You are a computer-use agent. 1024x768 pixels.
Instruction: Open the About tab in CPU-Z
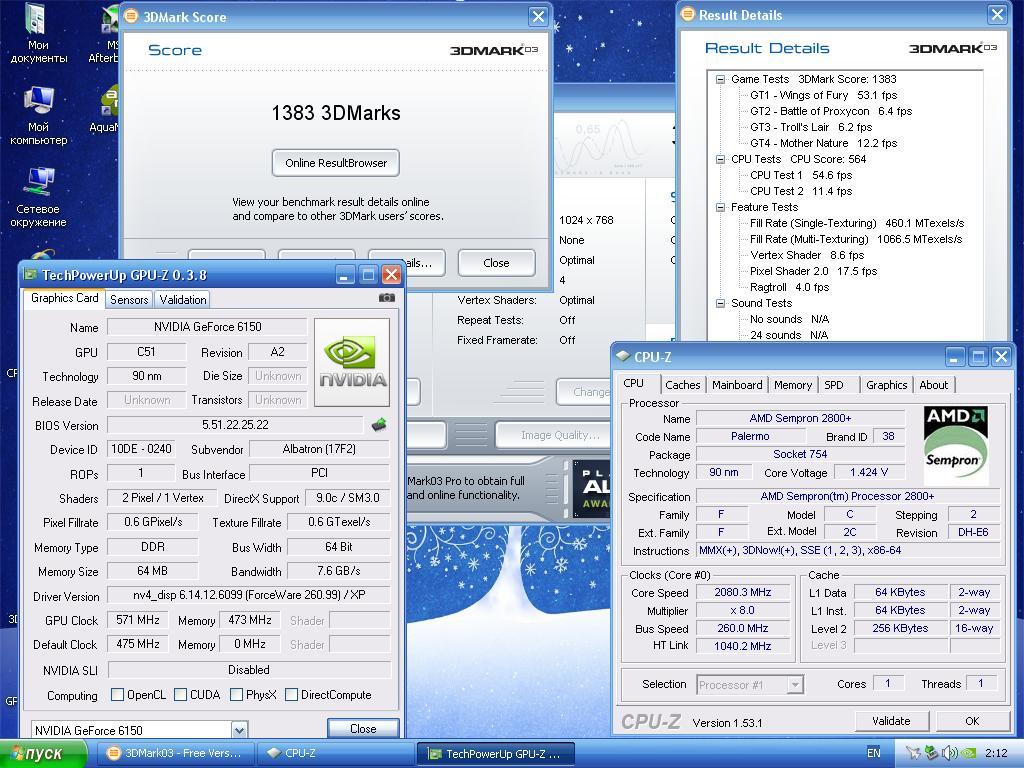tap(933, 385)
